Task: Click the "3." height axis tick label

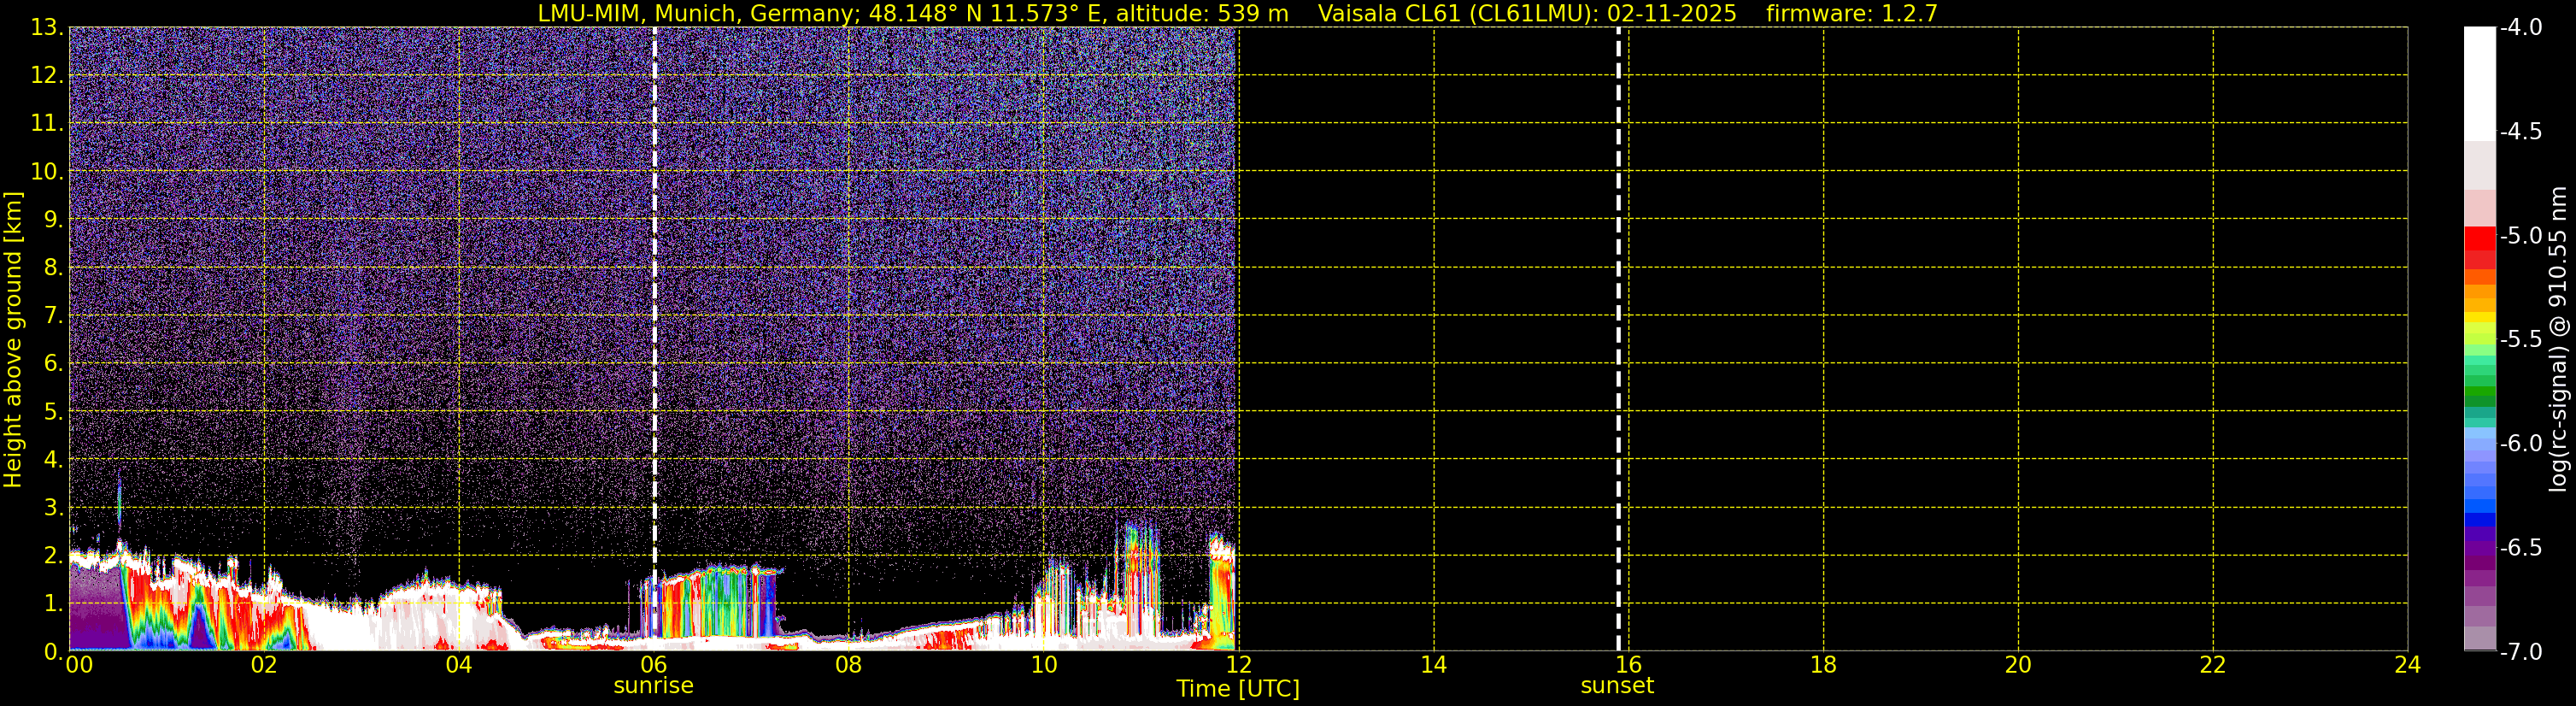Action: (x=53, y=507)
